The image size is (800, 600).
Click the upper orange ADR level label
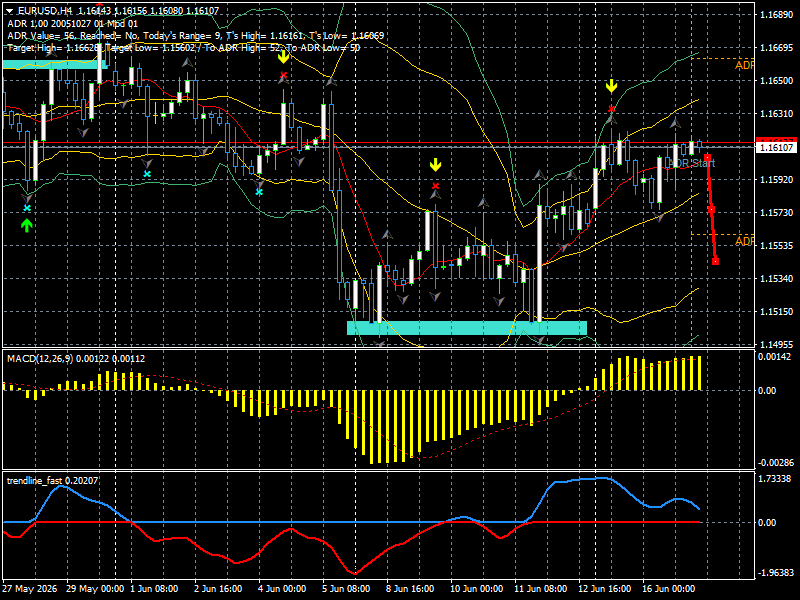pos(744,65)
